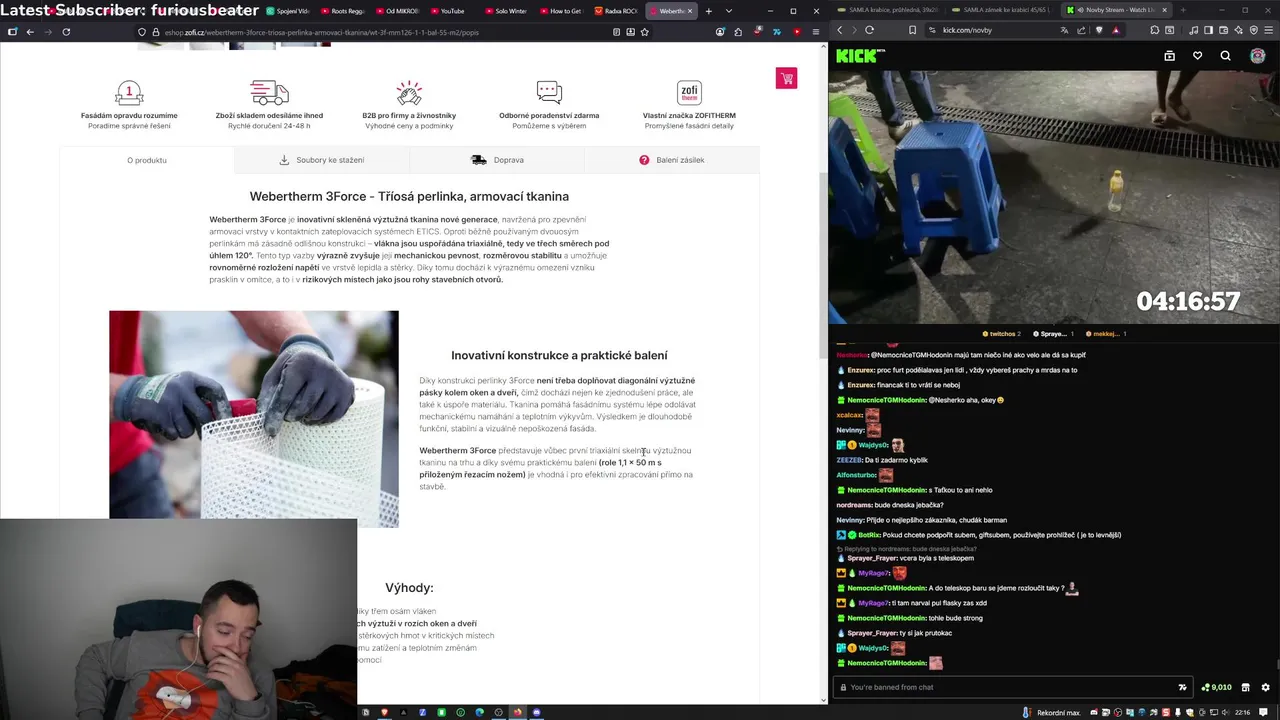The width and height of the screenshot is (1280, 720).
Task: Click username NemocniceTGMHodonin in last chat message
Action: coord(886,663)
